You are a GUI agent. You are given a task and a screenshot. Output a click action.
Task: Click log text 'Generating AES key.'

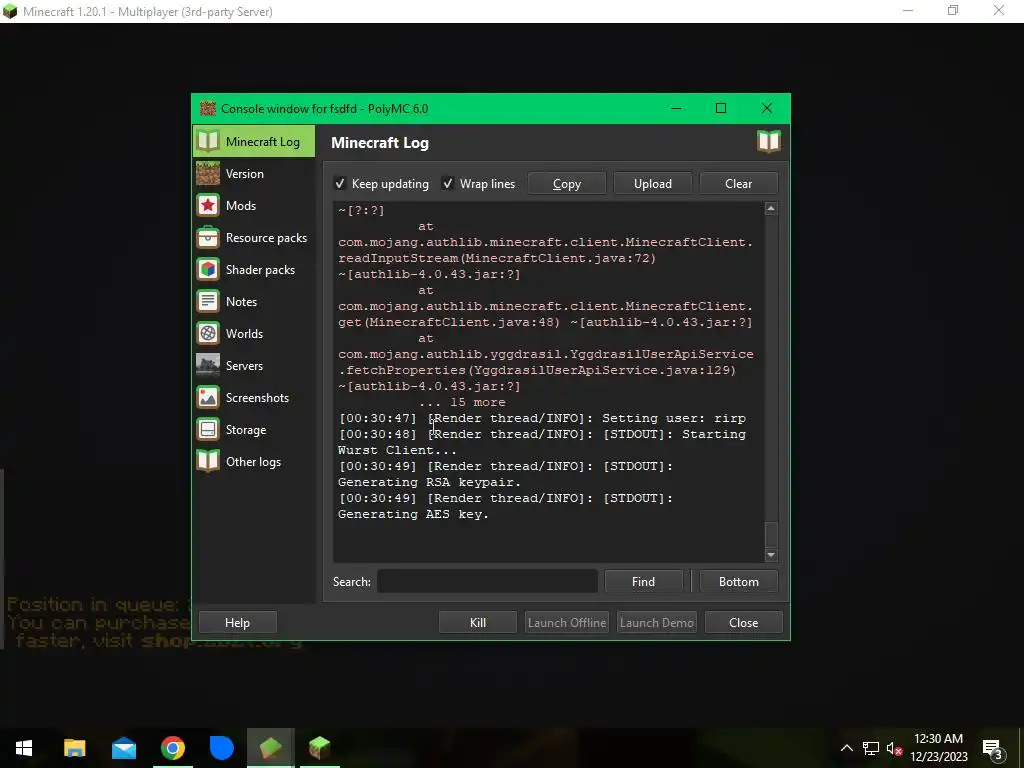tap(413, 514)
